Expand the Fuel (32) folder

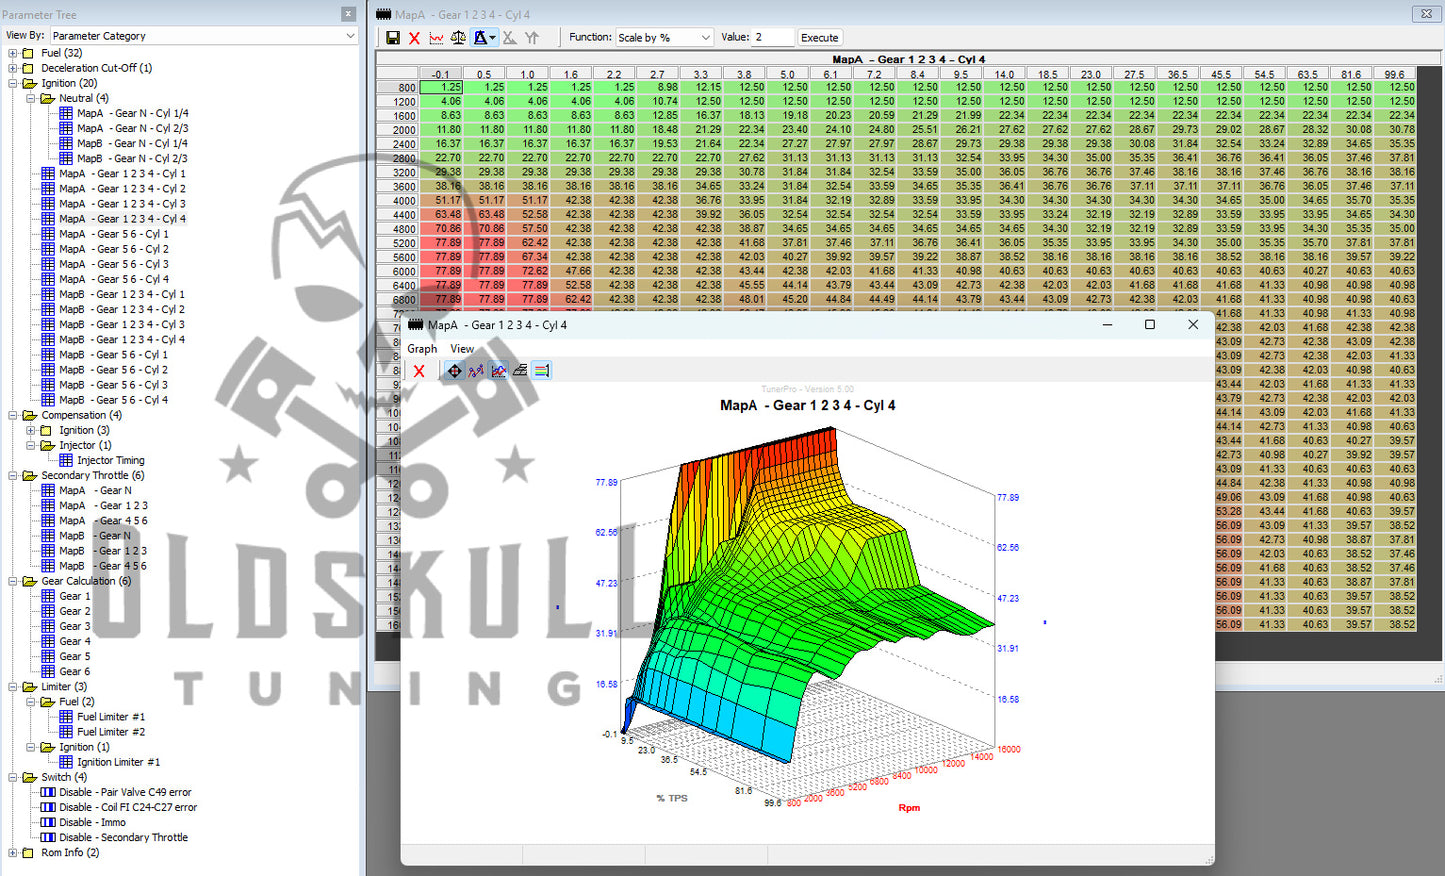[x=13, y=53]
